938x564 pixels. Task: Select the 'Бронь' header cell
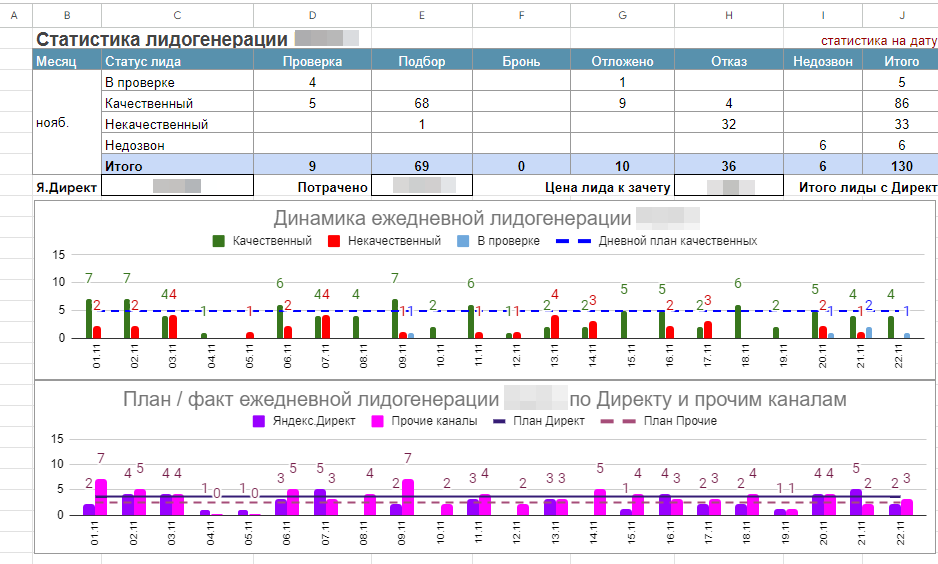click(521, 60)
